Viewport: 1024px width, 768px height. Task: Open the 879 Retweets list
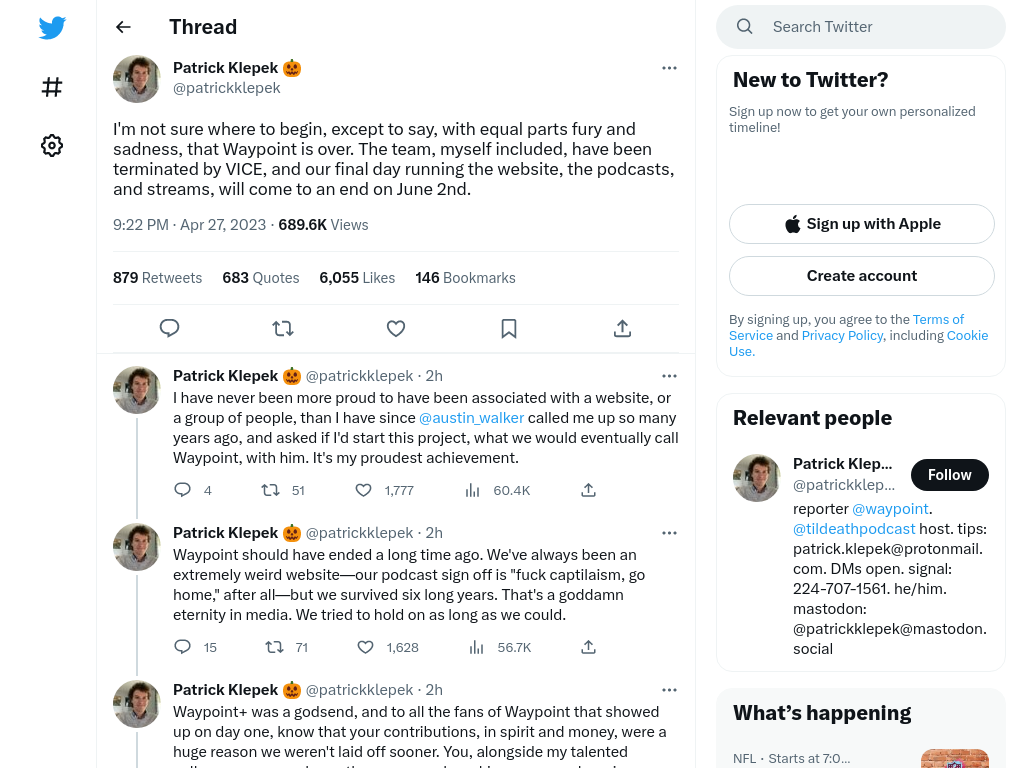[x=157, y=278]
